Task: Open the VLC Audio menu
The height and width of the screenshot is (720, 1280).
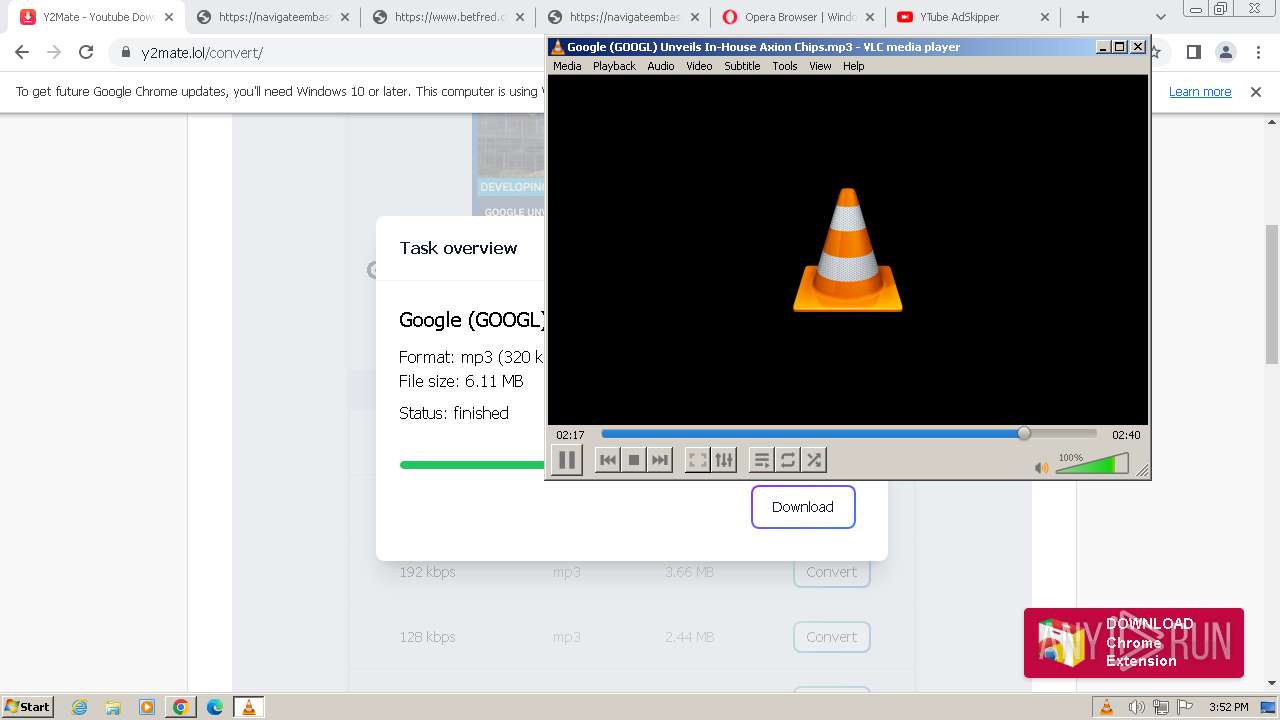Action: 660,66
